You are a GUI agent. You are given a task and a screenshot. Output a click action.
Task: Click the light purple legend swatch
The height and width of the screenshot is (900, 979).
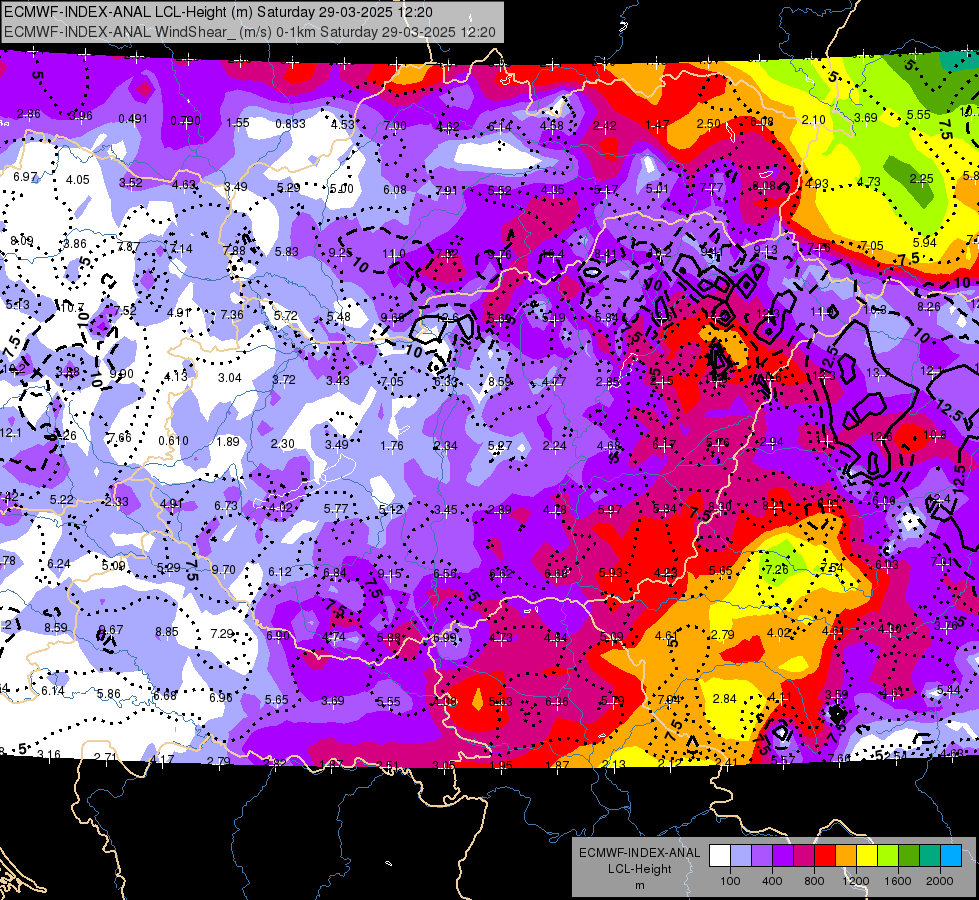[762, 856]
